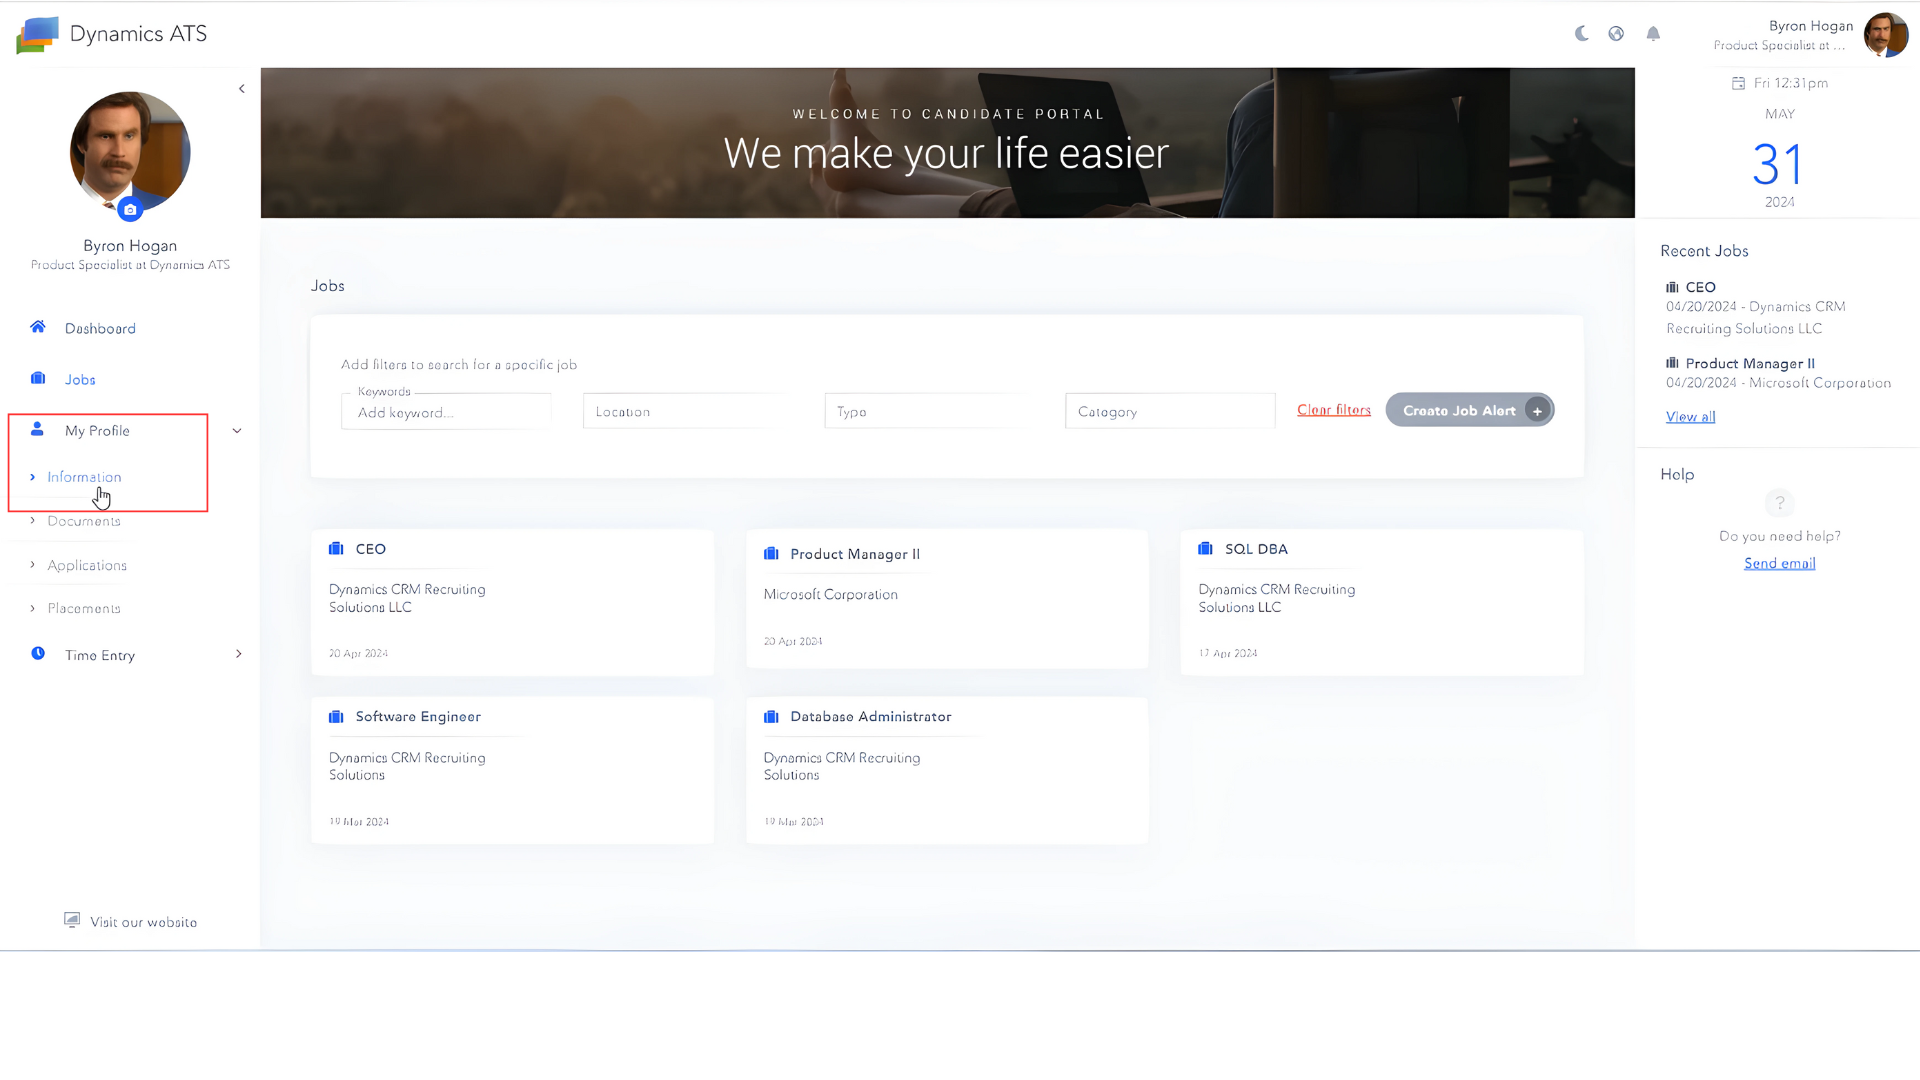The height and width of the screenshot is (1080, 1920).
Task: Click plus icon on Create Job Alert
Action: 1537,411
